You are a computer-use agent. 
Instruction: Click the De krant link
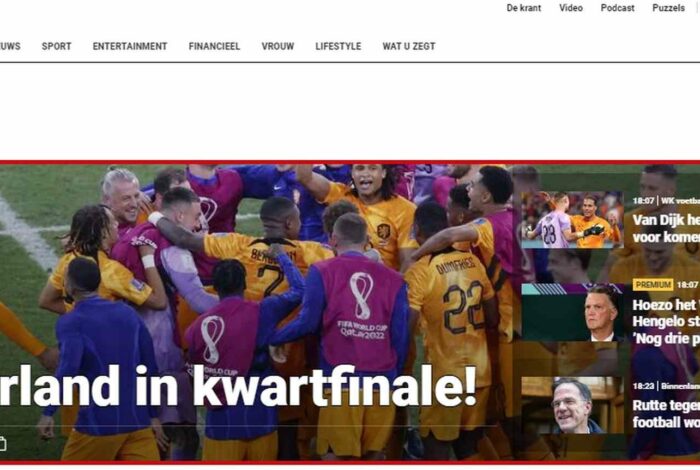point(524,8)
